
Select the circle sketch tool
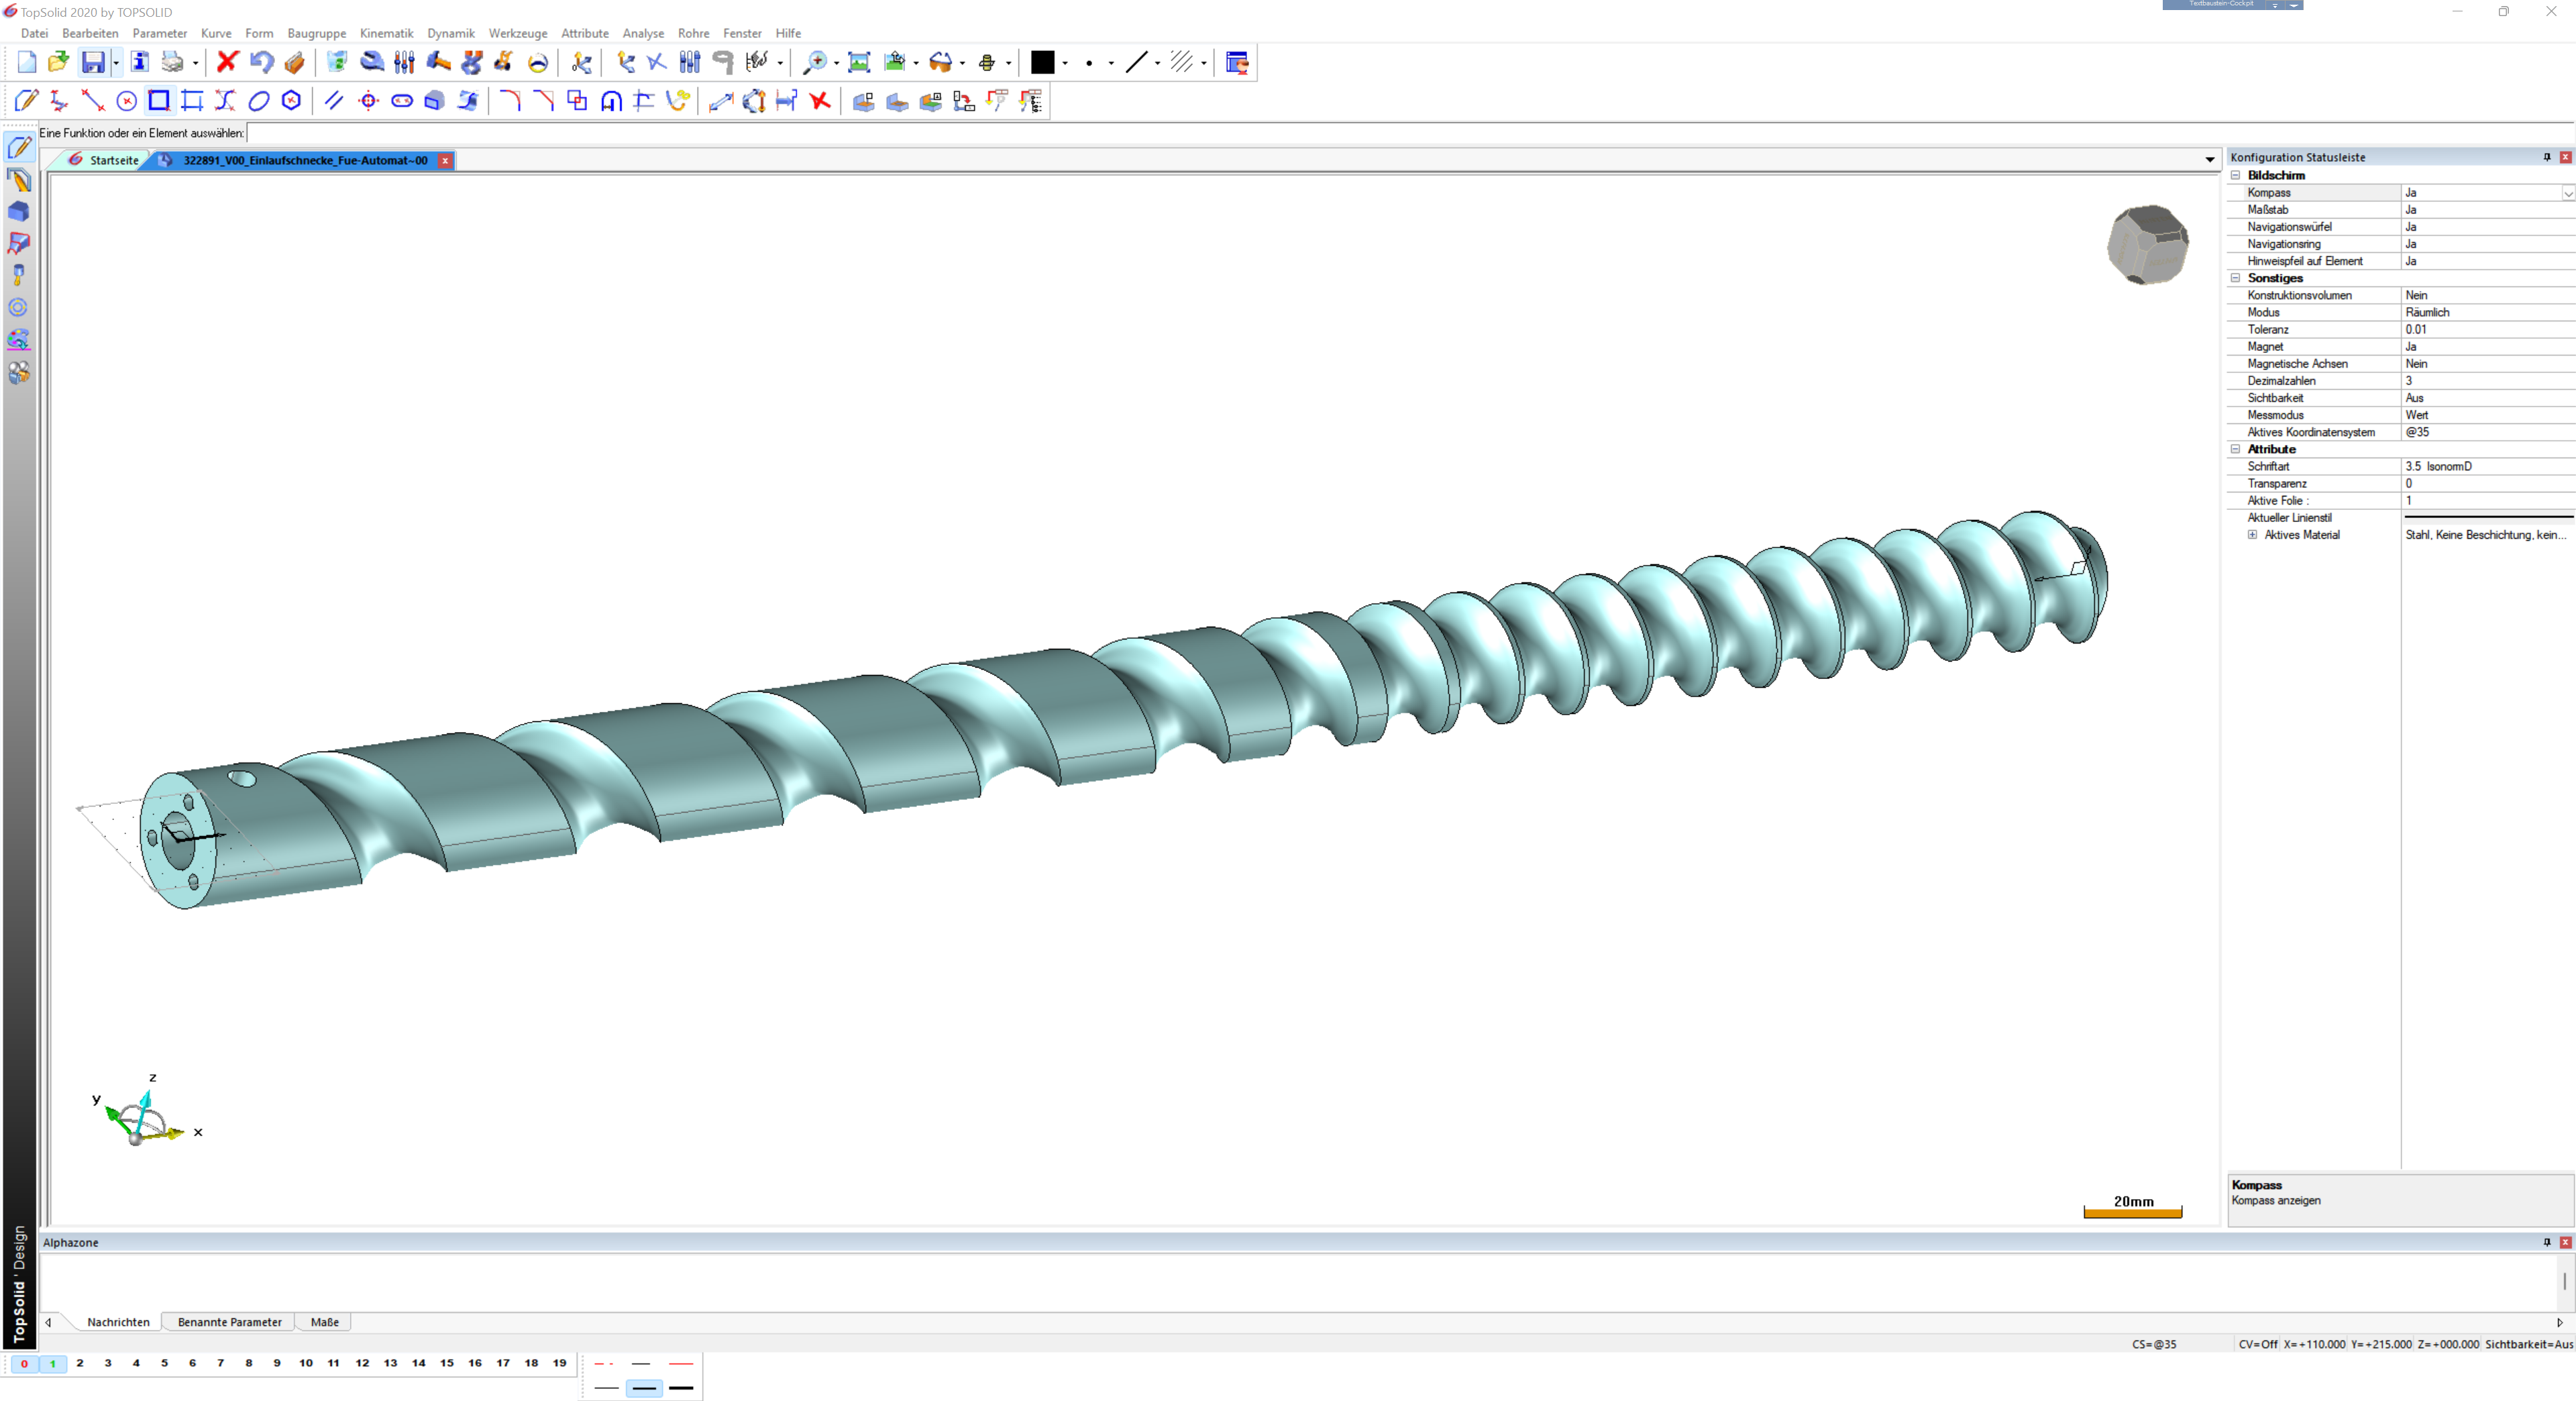point(126,101)
